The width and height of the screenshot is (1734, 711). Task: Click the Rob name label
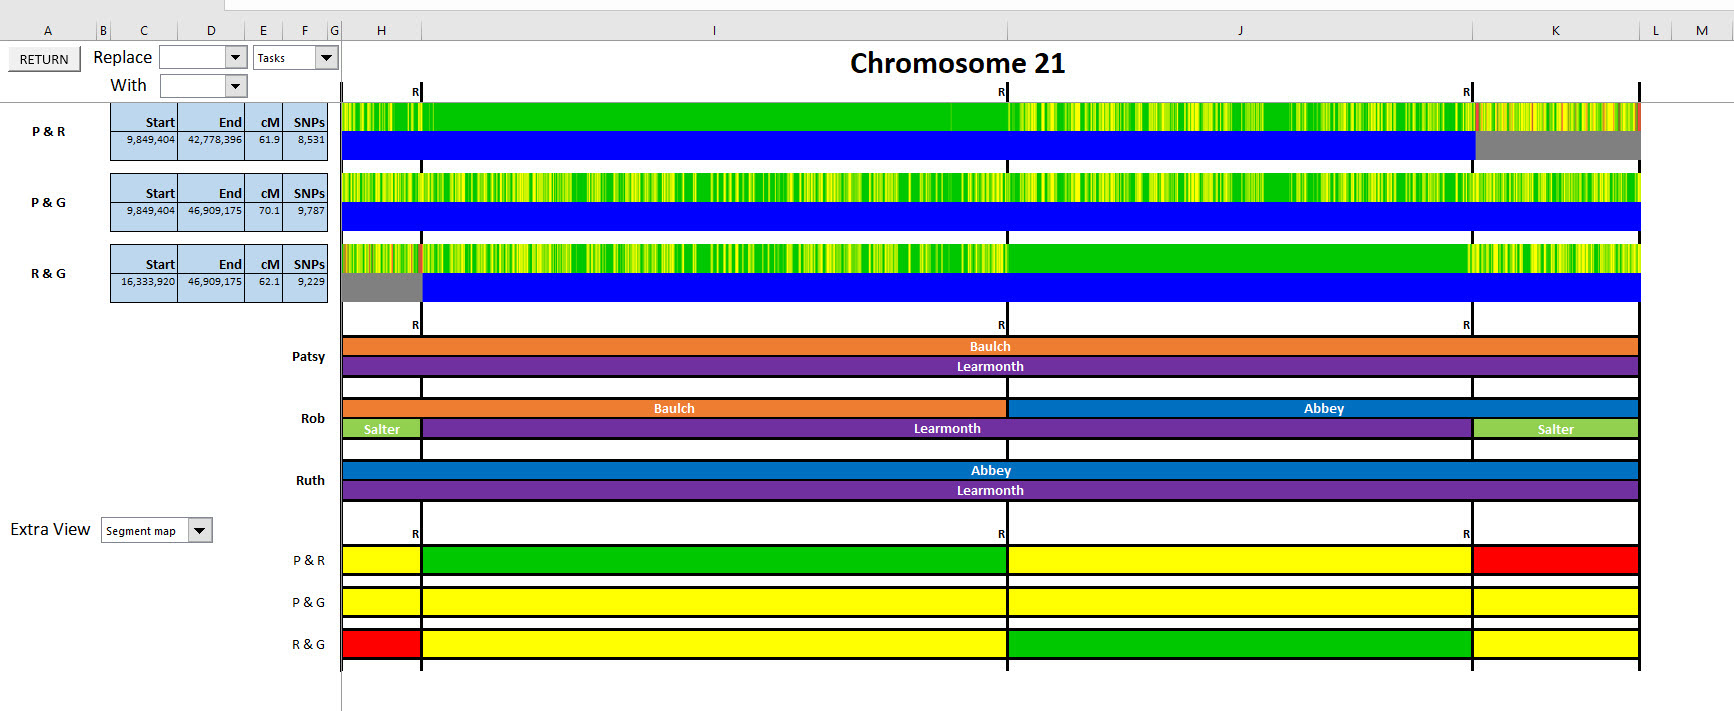tap(313, 418)
